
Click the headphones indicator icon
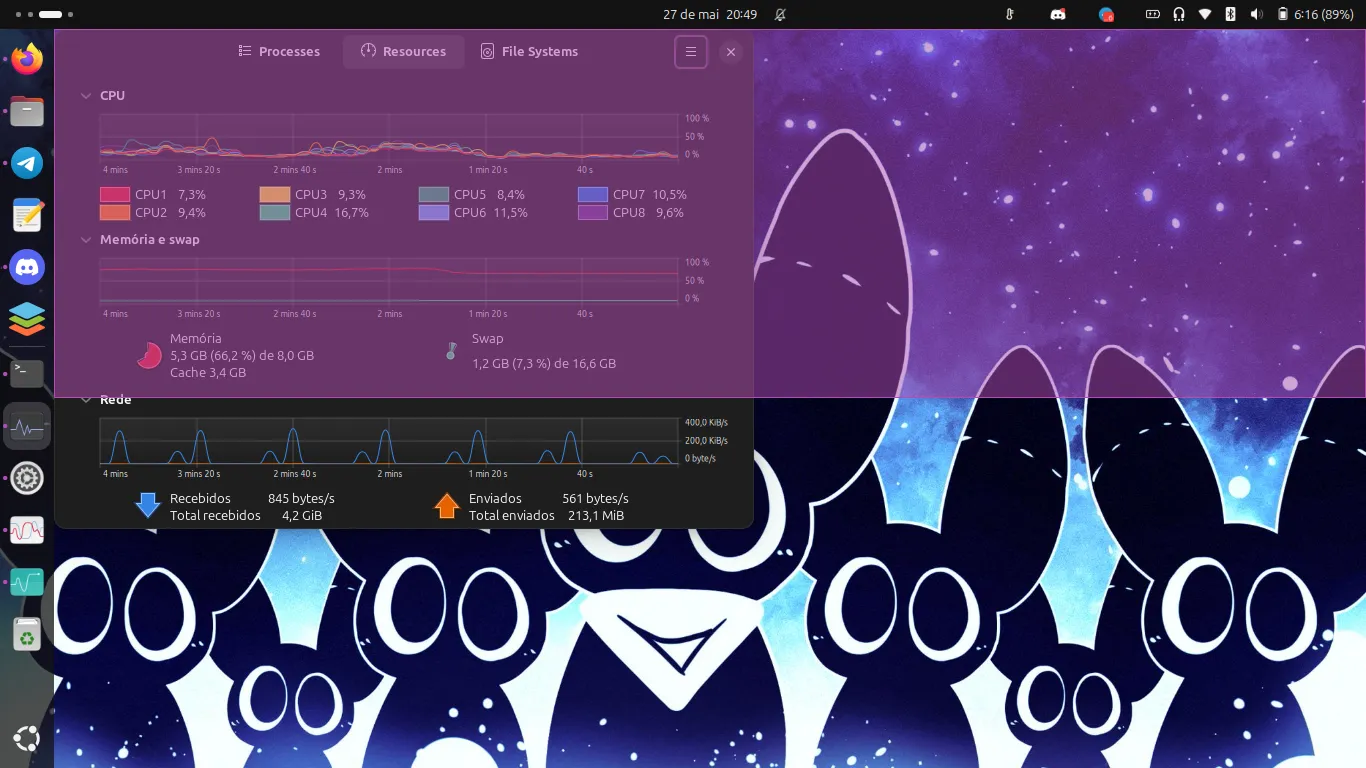pyautogui.click(x=1179, y=15)
